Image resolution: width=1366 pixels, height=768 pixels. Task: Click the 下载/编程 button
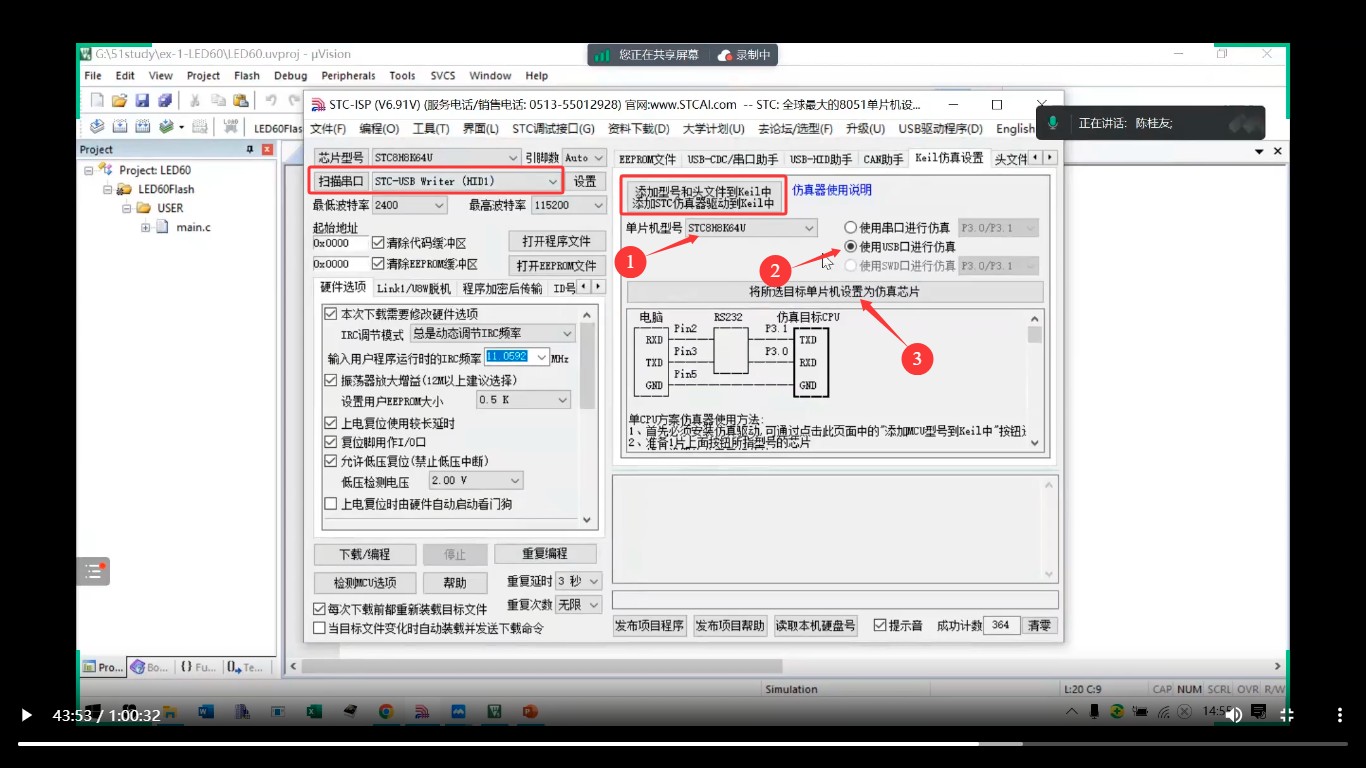(364, 553)
